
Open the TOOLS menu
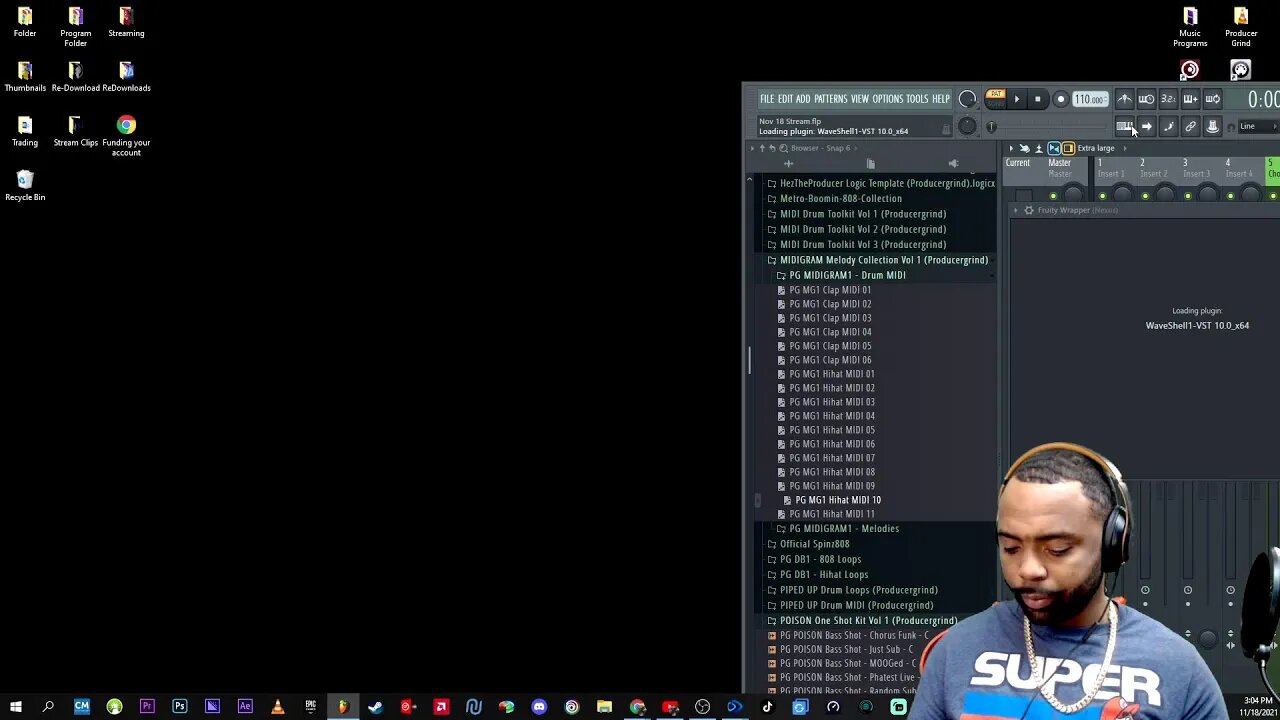point(917,99)
